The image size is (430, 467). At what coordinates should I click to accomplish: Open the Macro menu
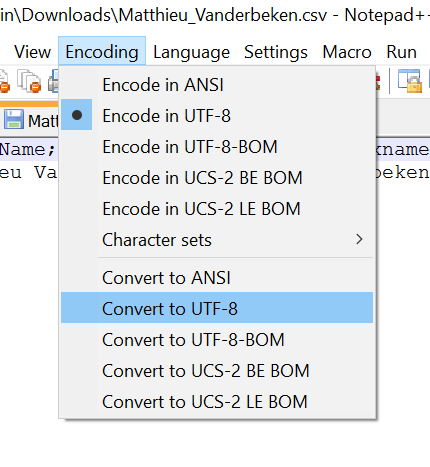click(347, 52)
